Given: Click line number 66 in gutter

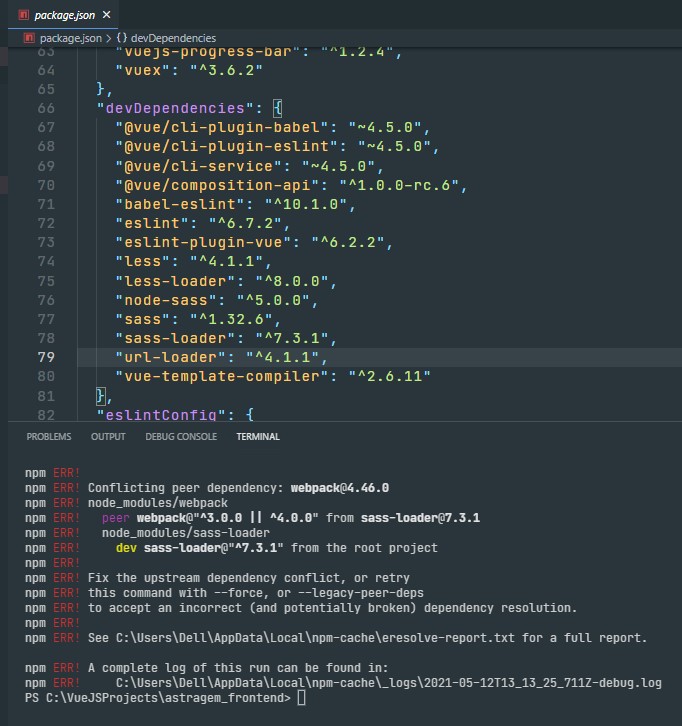Looking at the screenshot, I should 46,108.
